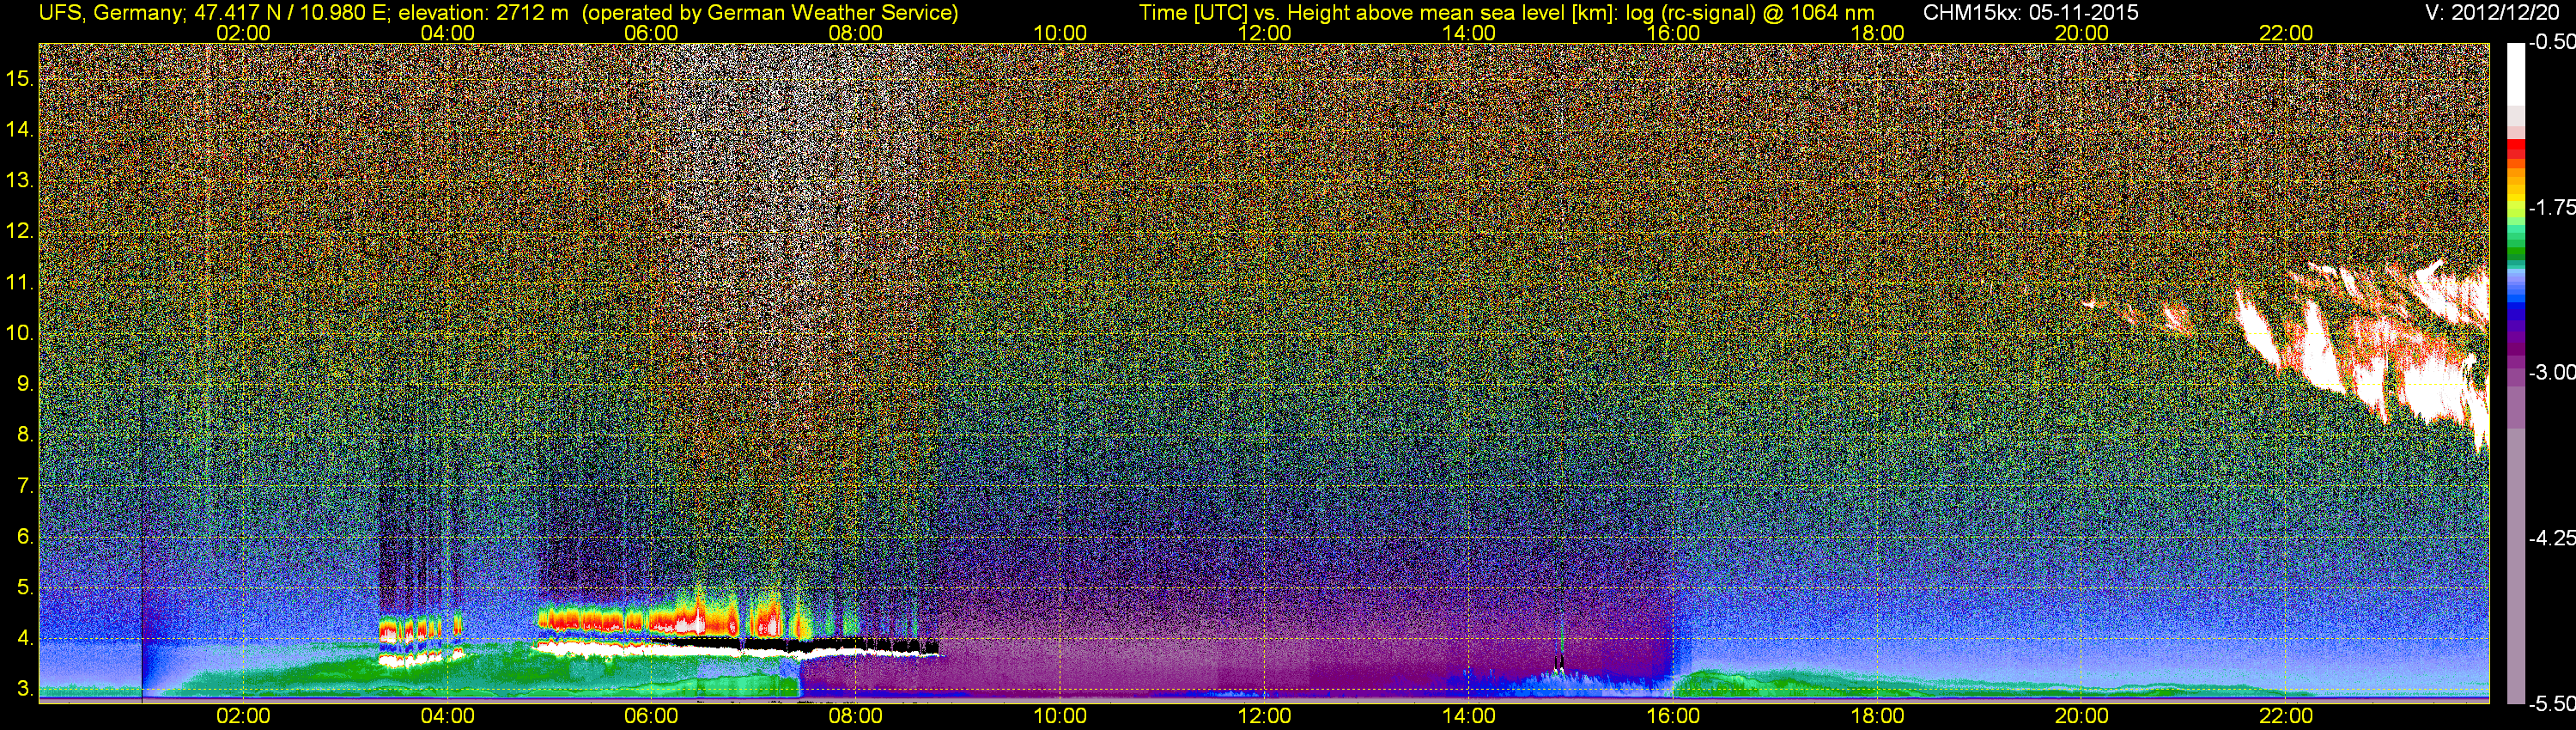
Task: Click the 7 km height axis label
Action: [25, 486]
